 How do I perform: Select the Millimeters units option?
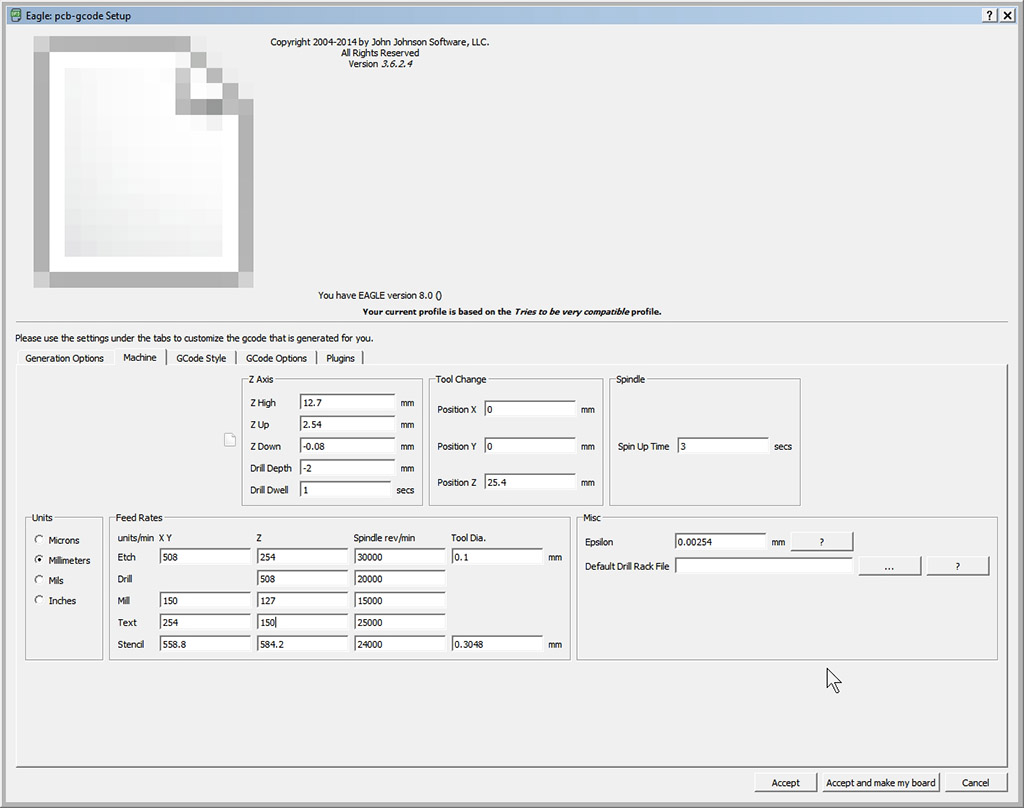(39, 560)
